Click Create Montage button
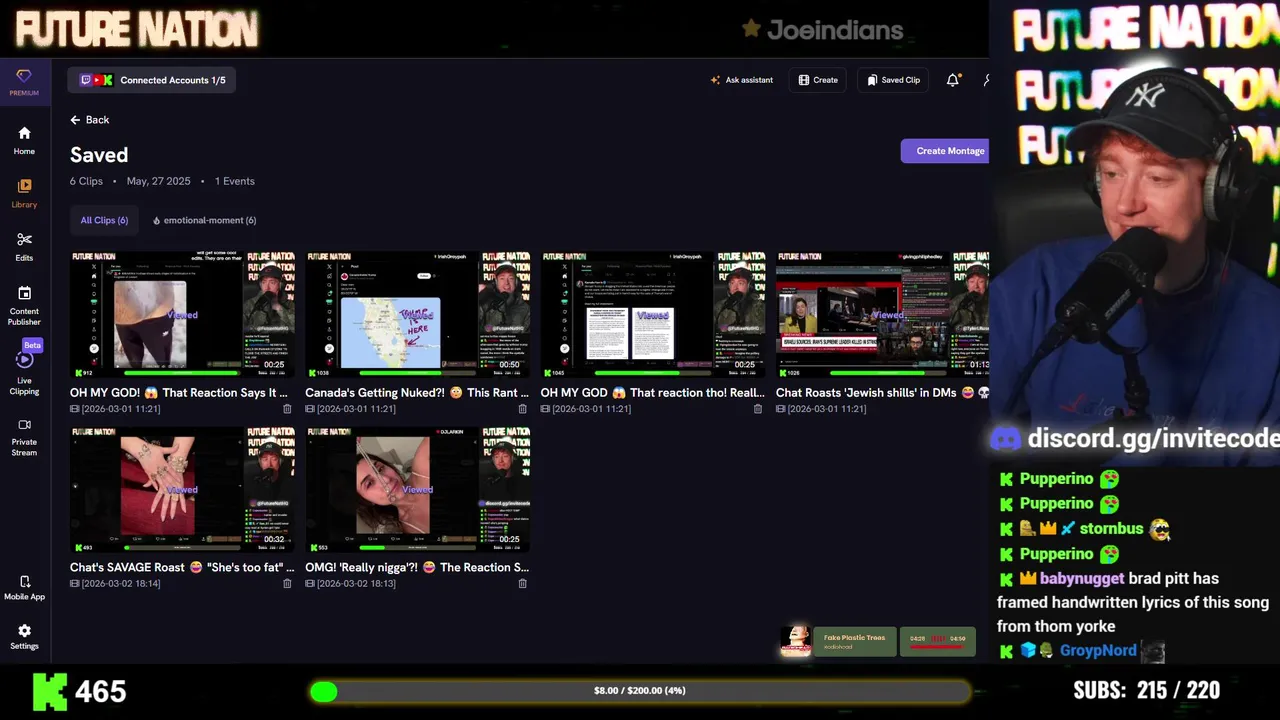1280x720 pixels. pyautogui.click(x=946, y=151)
